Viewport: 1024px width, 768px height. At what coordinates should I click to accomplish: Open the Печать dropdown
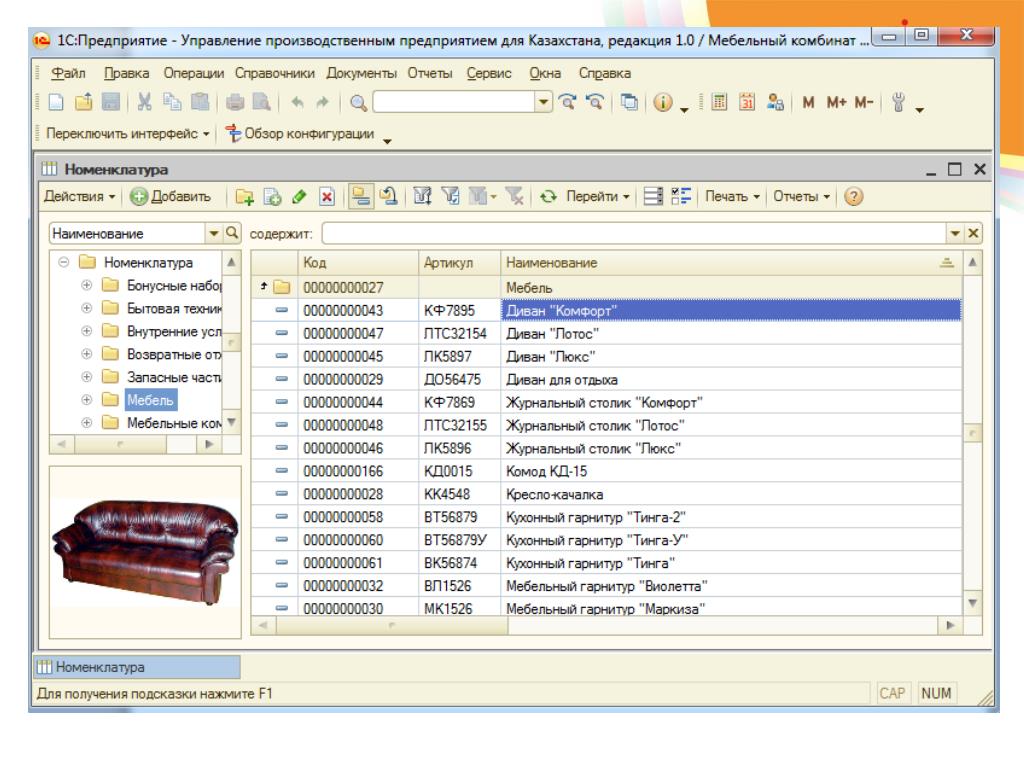[x=732, y=197]
